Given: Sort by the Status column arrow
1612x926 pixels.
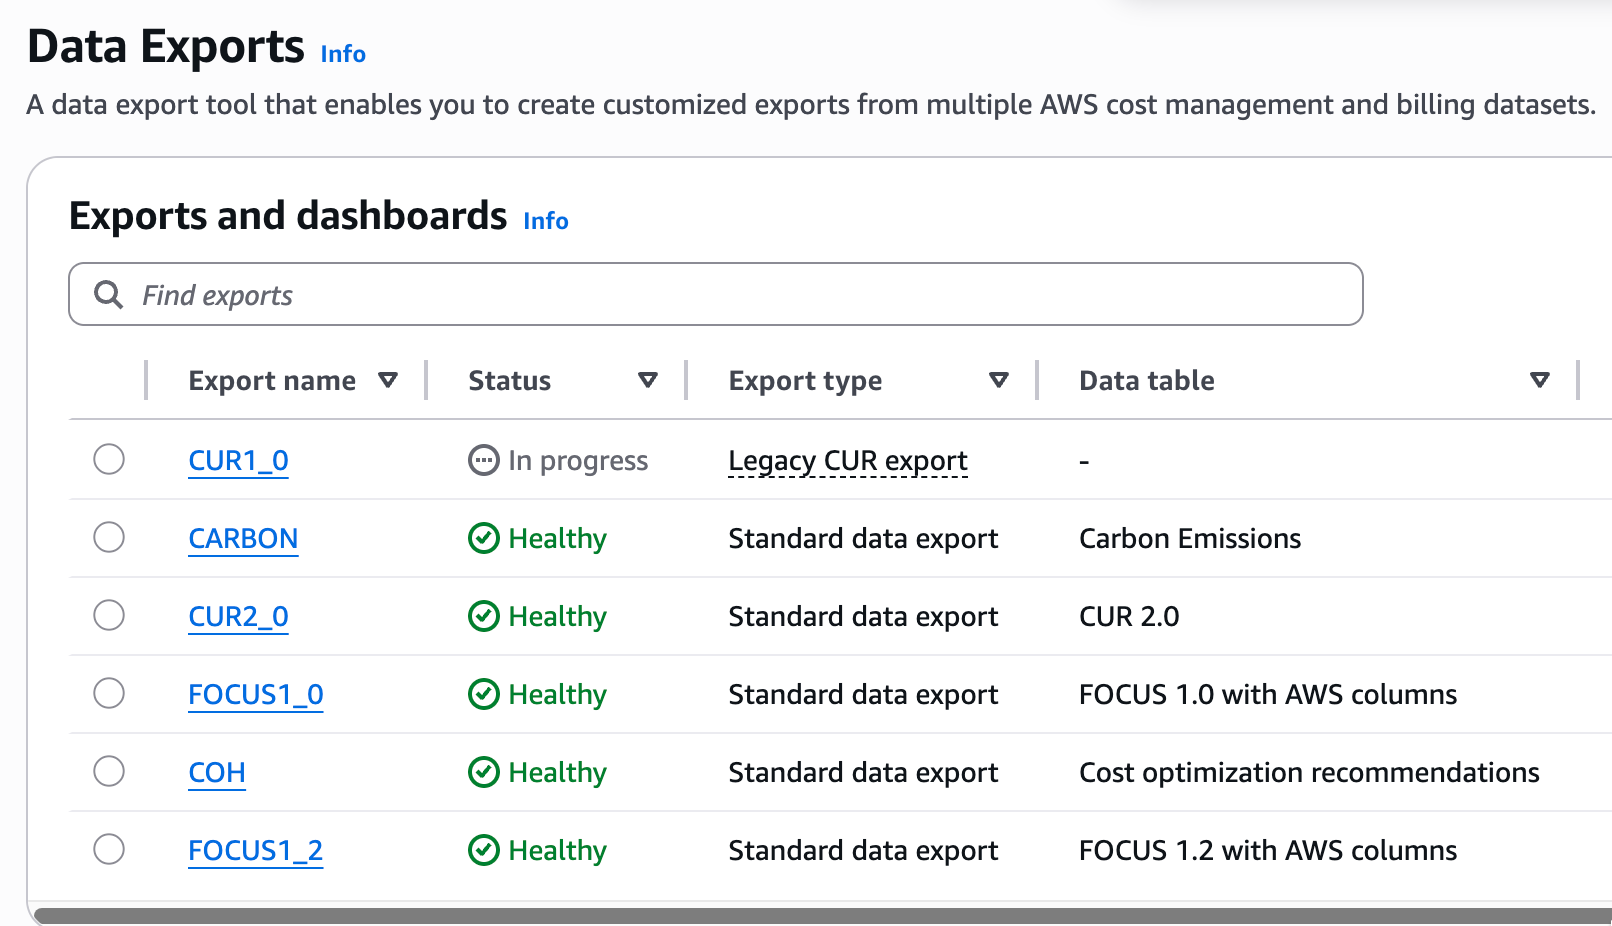Looking at the screenshot, I should click(x=648, y=380).
